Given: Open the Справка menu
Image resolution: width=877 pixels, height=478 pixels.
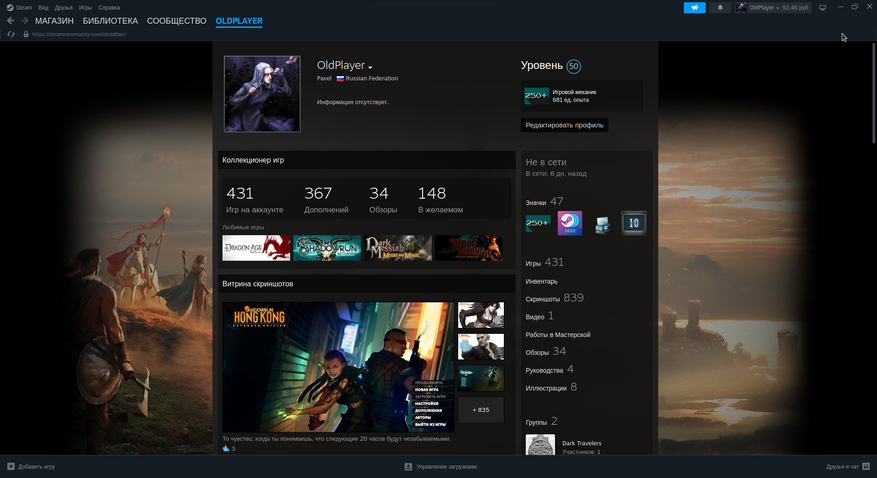Looking at the screenshot, I should (109, 8).
